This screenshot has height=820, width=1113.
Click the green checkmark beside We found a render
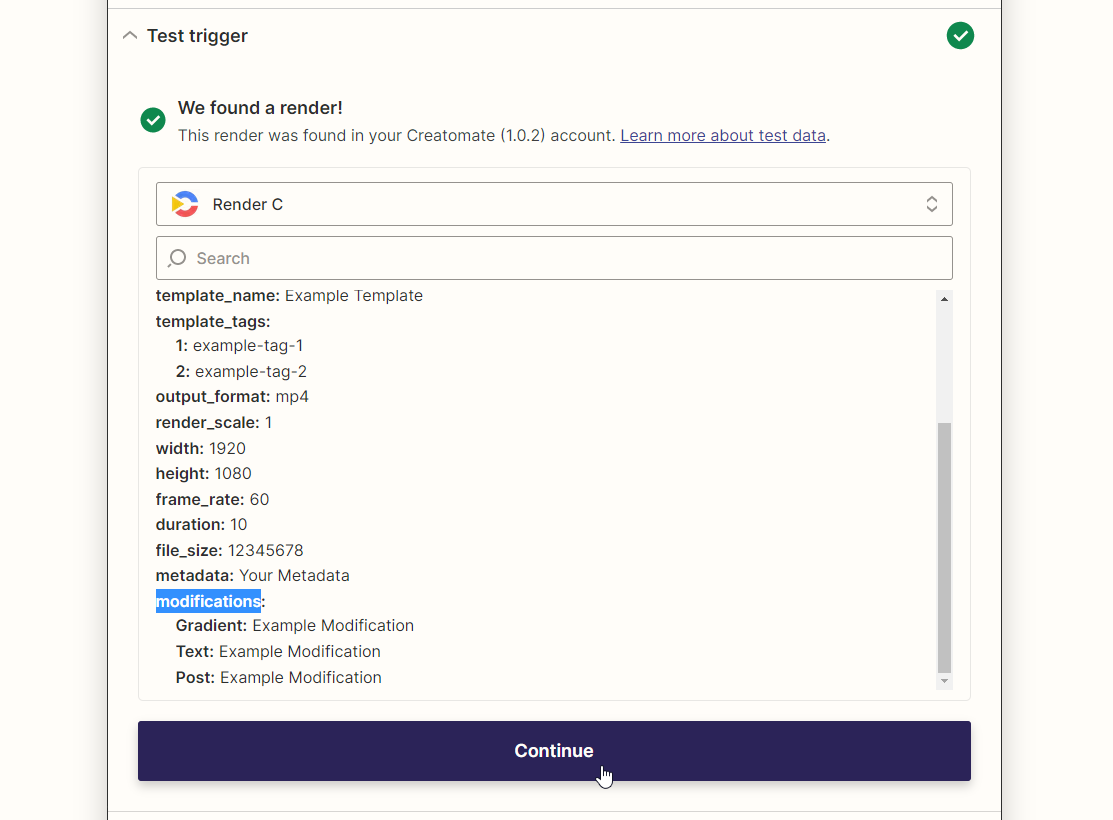pyautogui.click(x=153, y=120)
